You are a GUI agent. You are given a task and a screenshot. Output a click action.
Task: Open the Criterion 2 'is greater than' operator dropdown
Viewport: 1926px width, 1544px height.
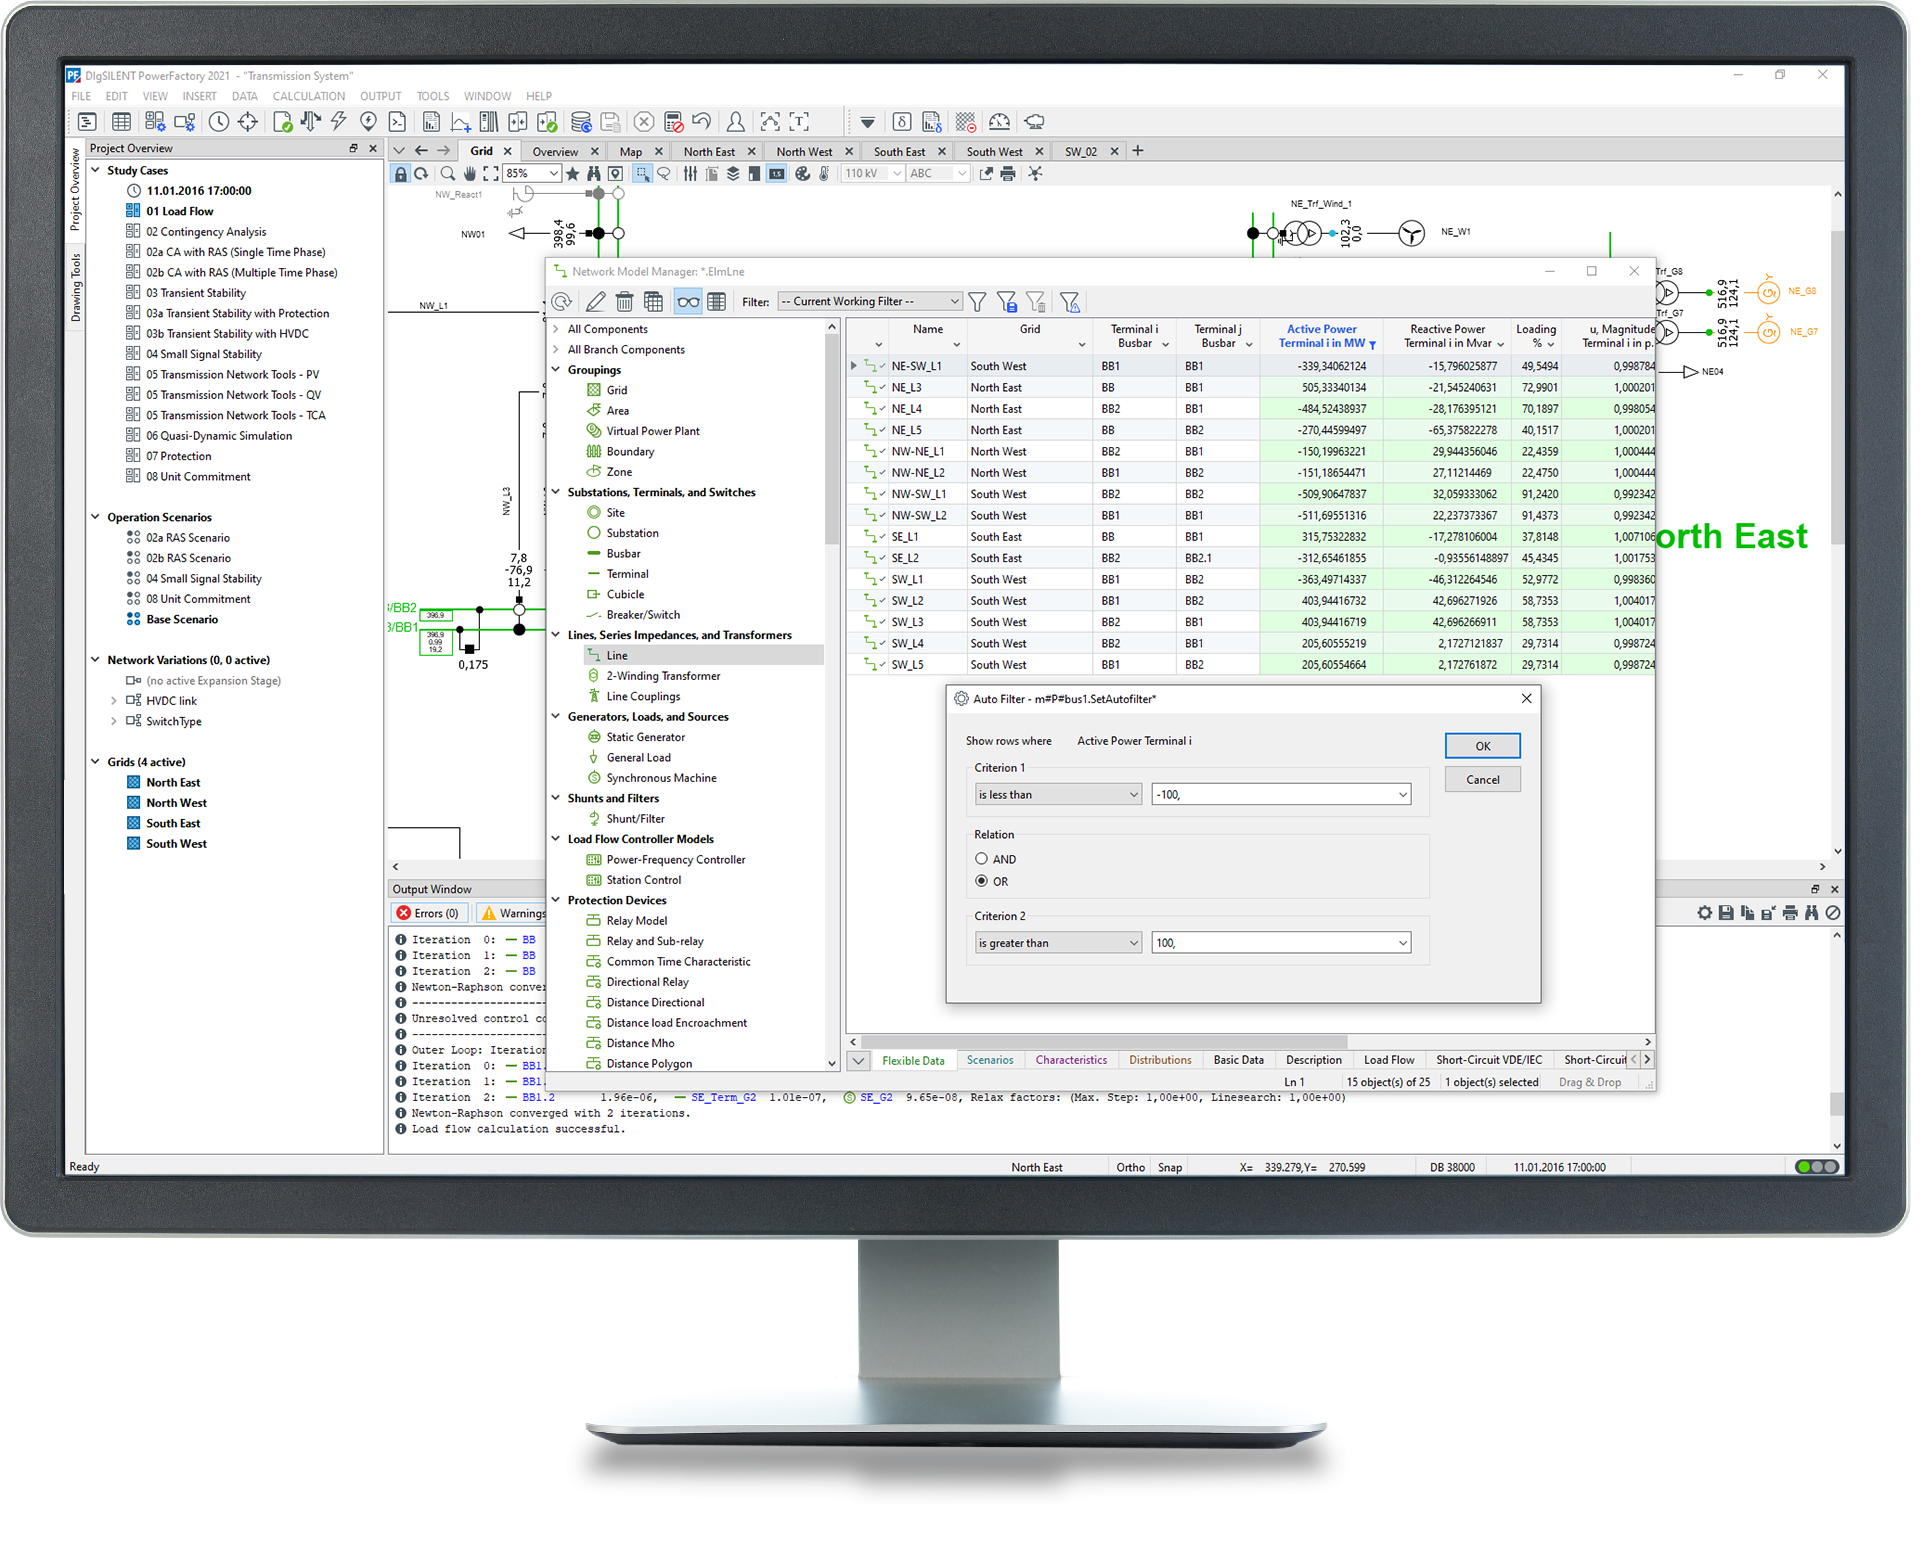tap(1058, 944)
